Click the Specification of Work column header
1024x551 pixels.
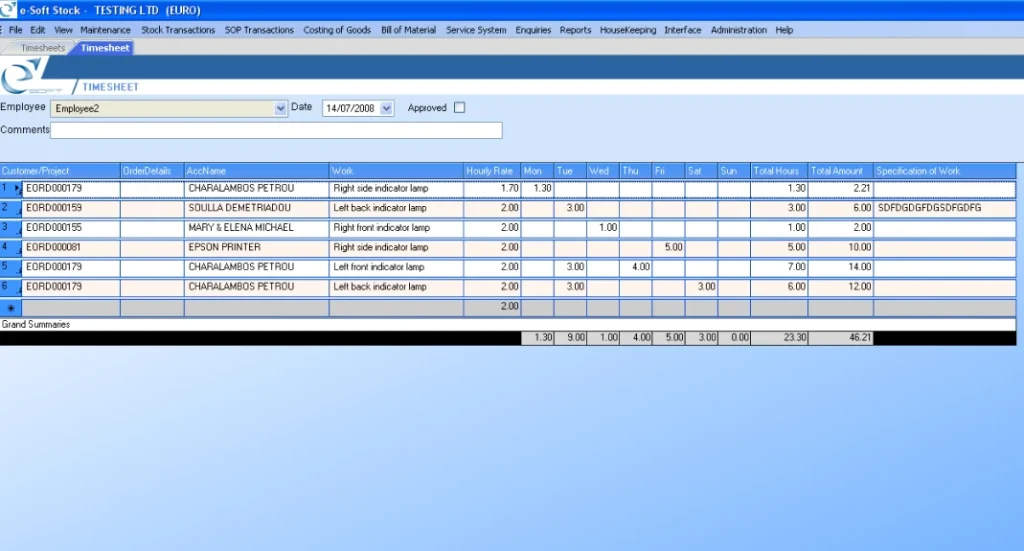tap(944, 171)
